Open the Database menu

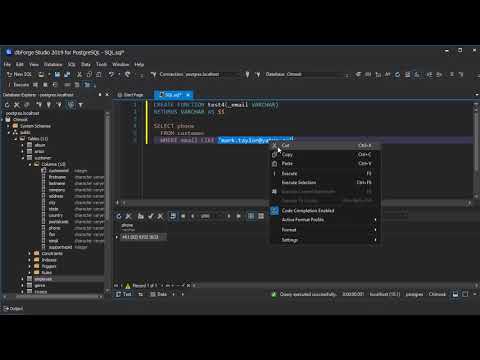click(53, 64)
